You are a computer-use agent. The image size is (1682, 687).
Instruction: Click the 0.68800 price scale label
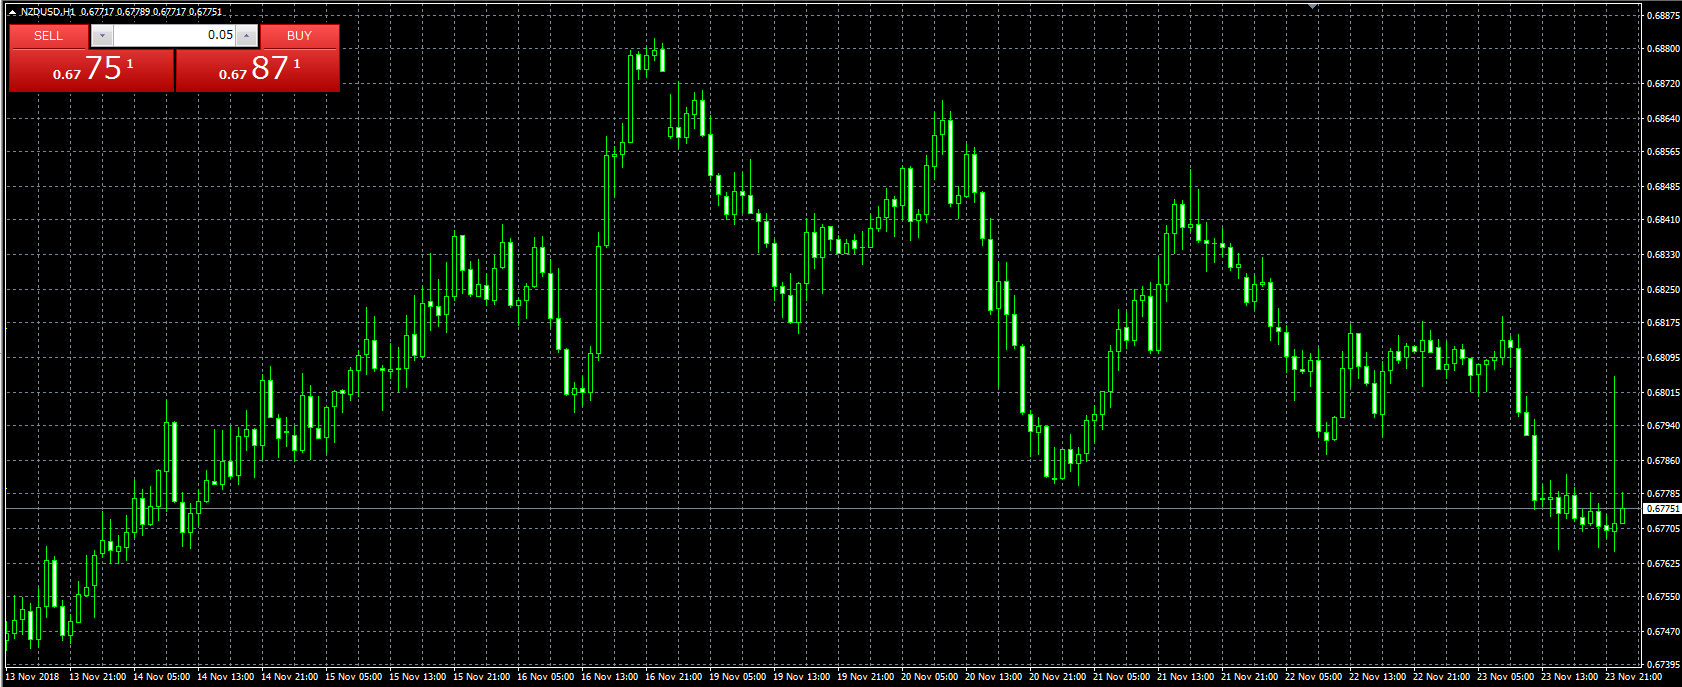1663,49
